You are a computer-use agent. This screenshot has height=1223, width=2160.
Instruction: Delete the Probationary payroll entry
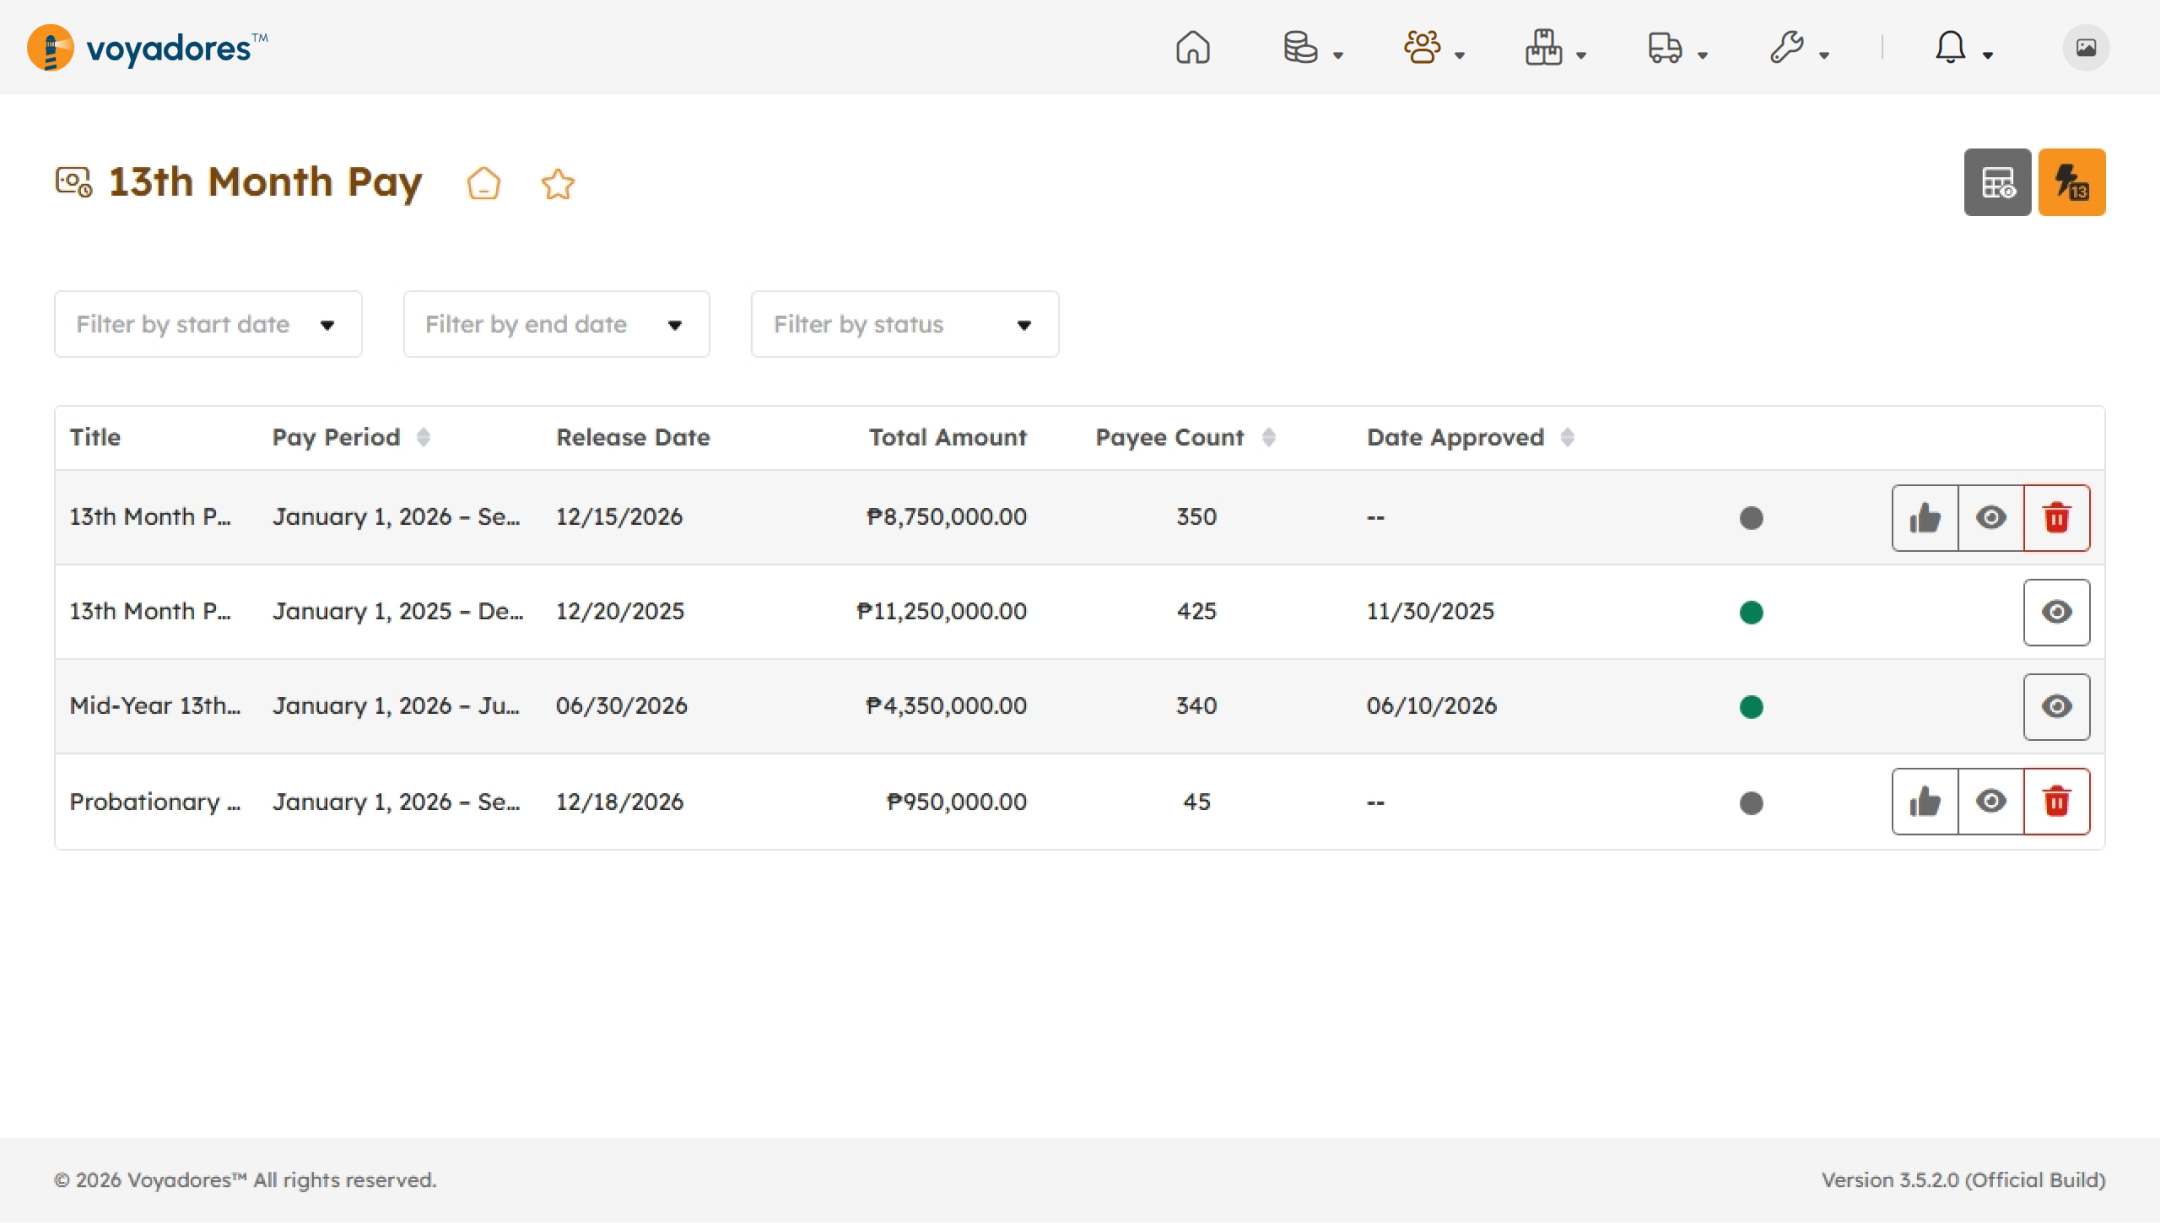click(2057, 802)
